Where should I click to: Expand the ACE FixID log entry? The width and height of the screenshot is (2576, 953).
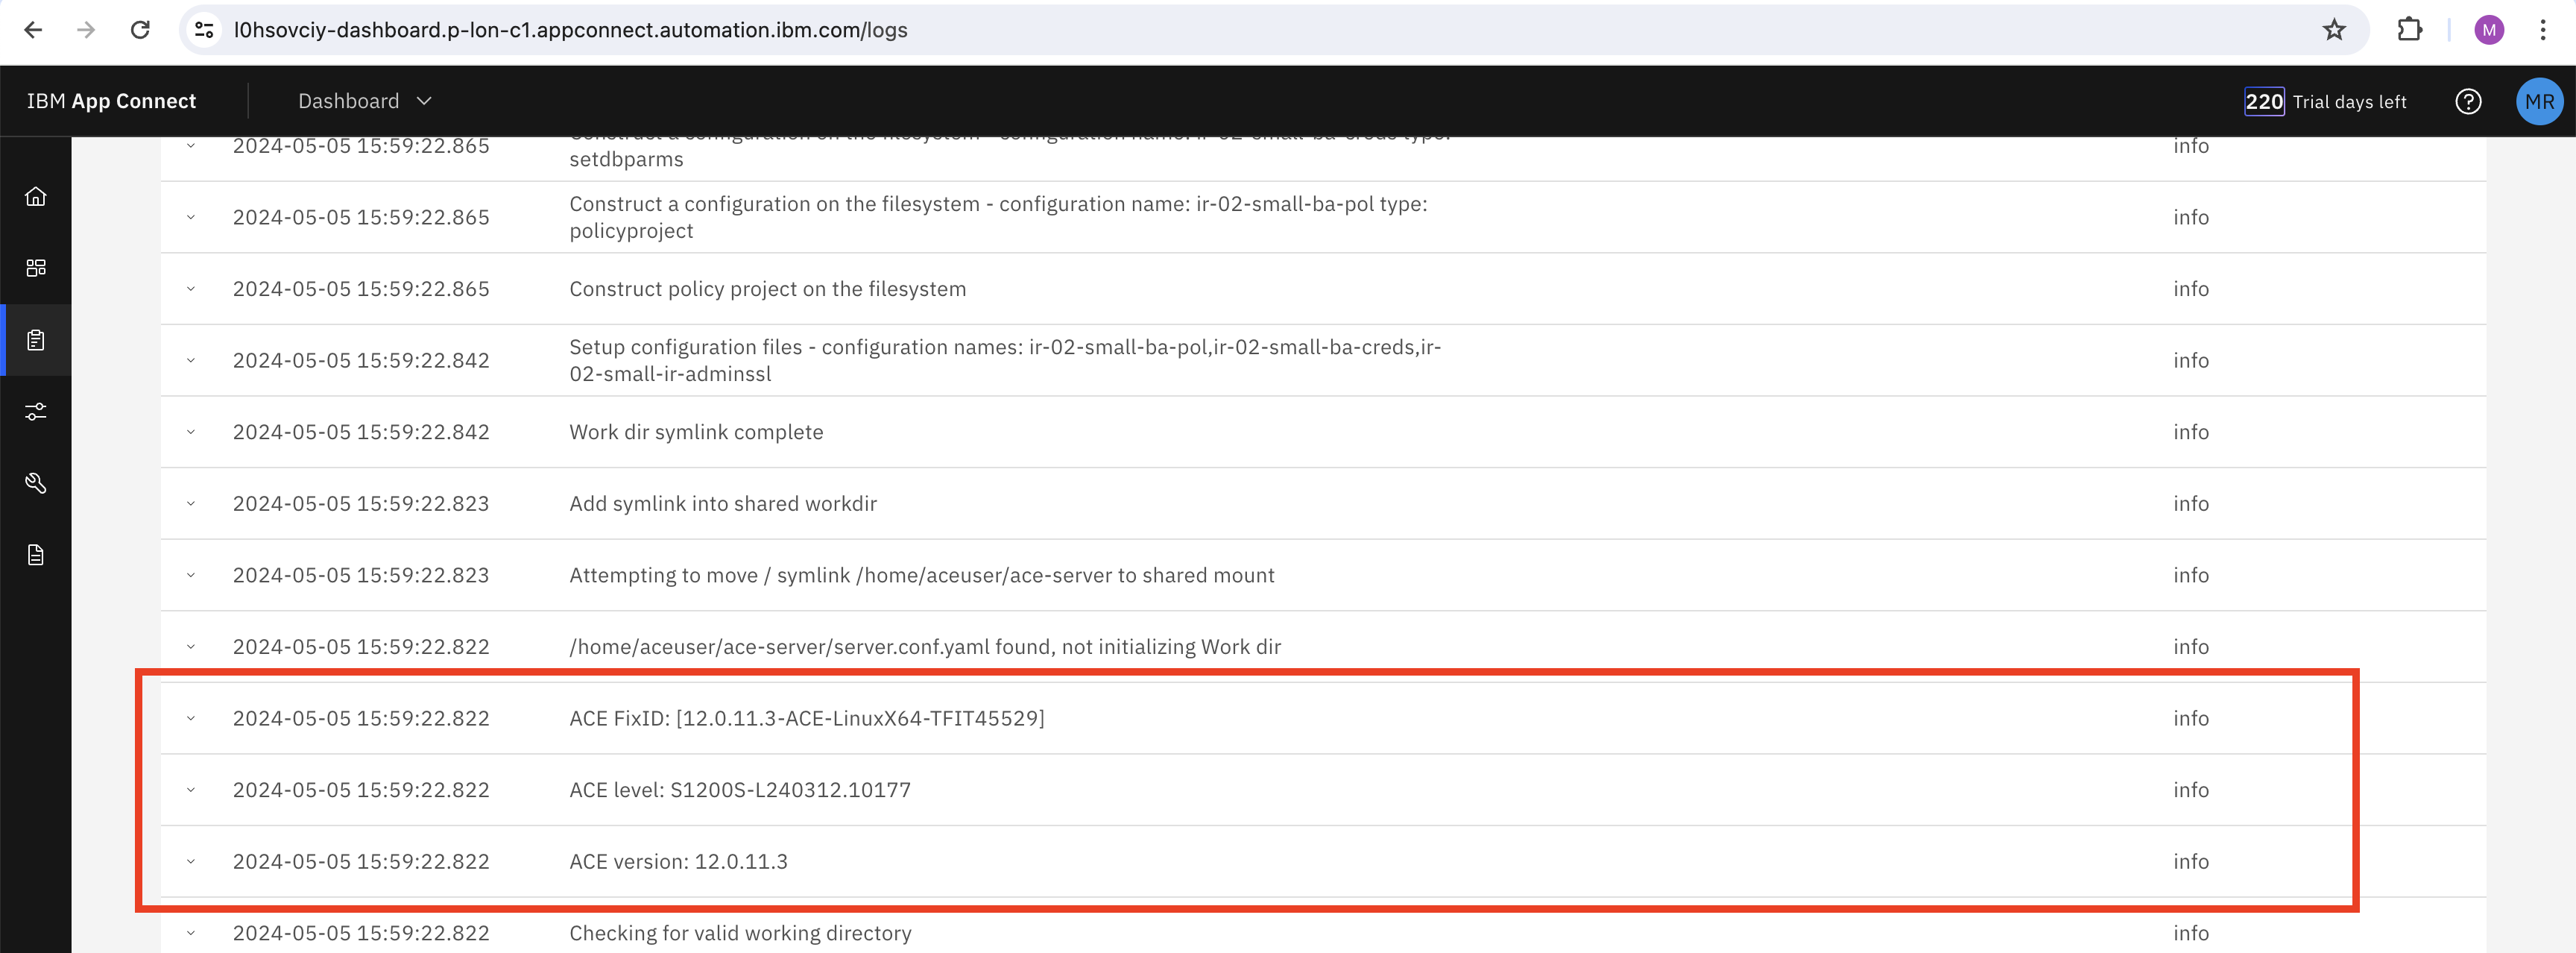[x=191, y=718]
